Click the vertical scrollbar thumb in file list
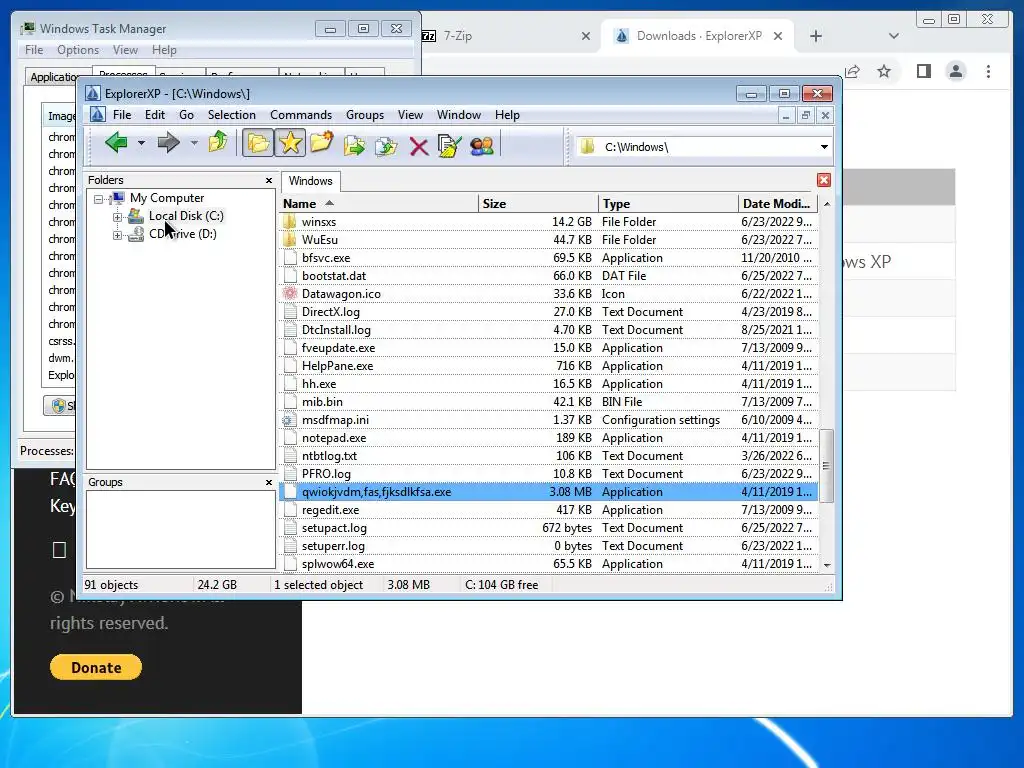Image resolution: width=1024 pixels, height=768 pixels. pos(827,466)
